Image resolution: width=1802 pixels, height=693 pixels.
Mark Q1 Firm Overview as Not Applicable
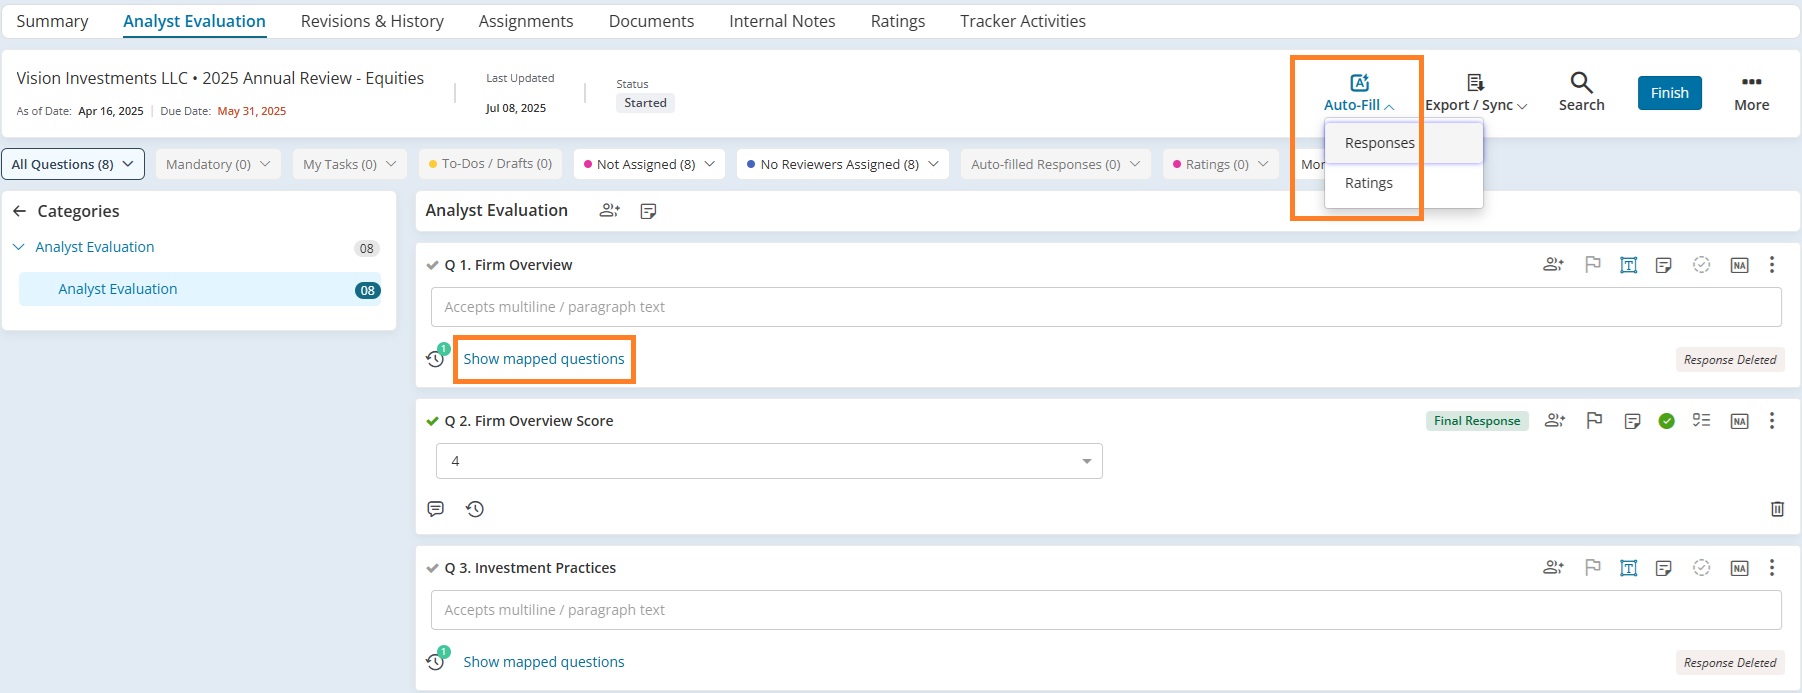(x=1740, y=265)
